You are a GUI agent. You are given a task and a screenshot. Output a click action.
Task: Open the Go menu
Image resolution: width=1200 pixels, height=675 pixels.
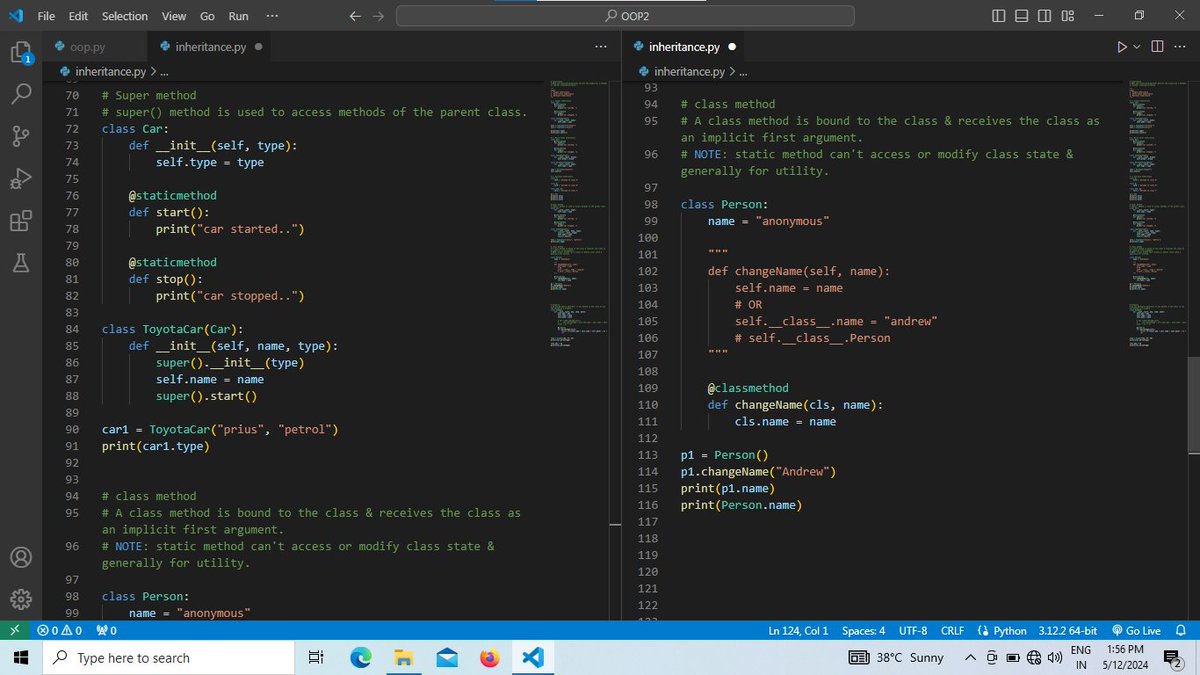point(208,16)
